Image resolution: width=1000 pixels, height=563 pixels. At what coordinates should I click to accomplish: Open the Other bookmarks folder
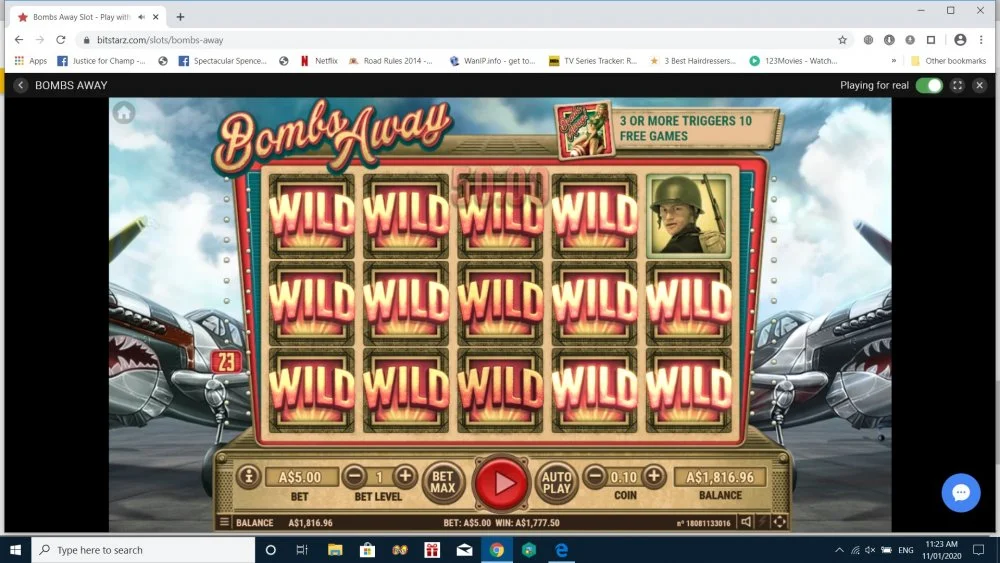[948, 61]
